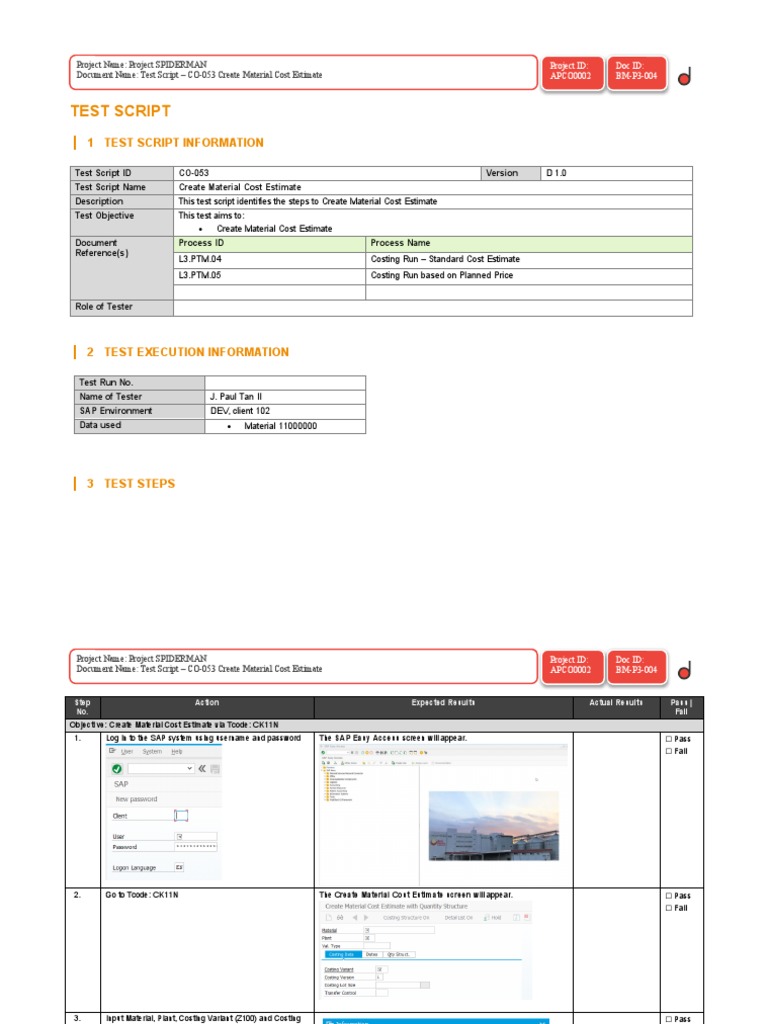Click the Hold button in CK11N toolbar
768x1024 pixels.
click(493, 918)
